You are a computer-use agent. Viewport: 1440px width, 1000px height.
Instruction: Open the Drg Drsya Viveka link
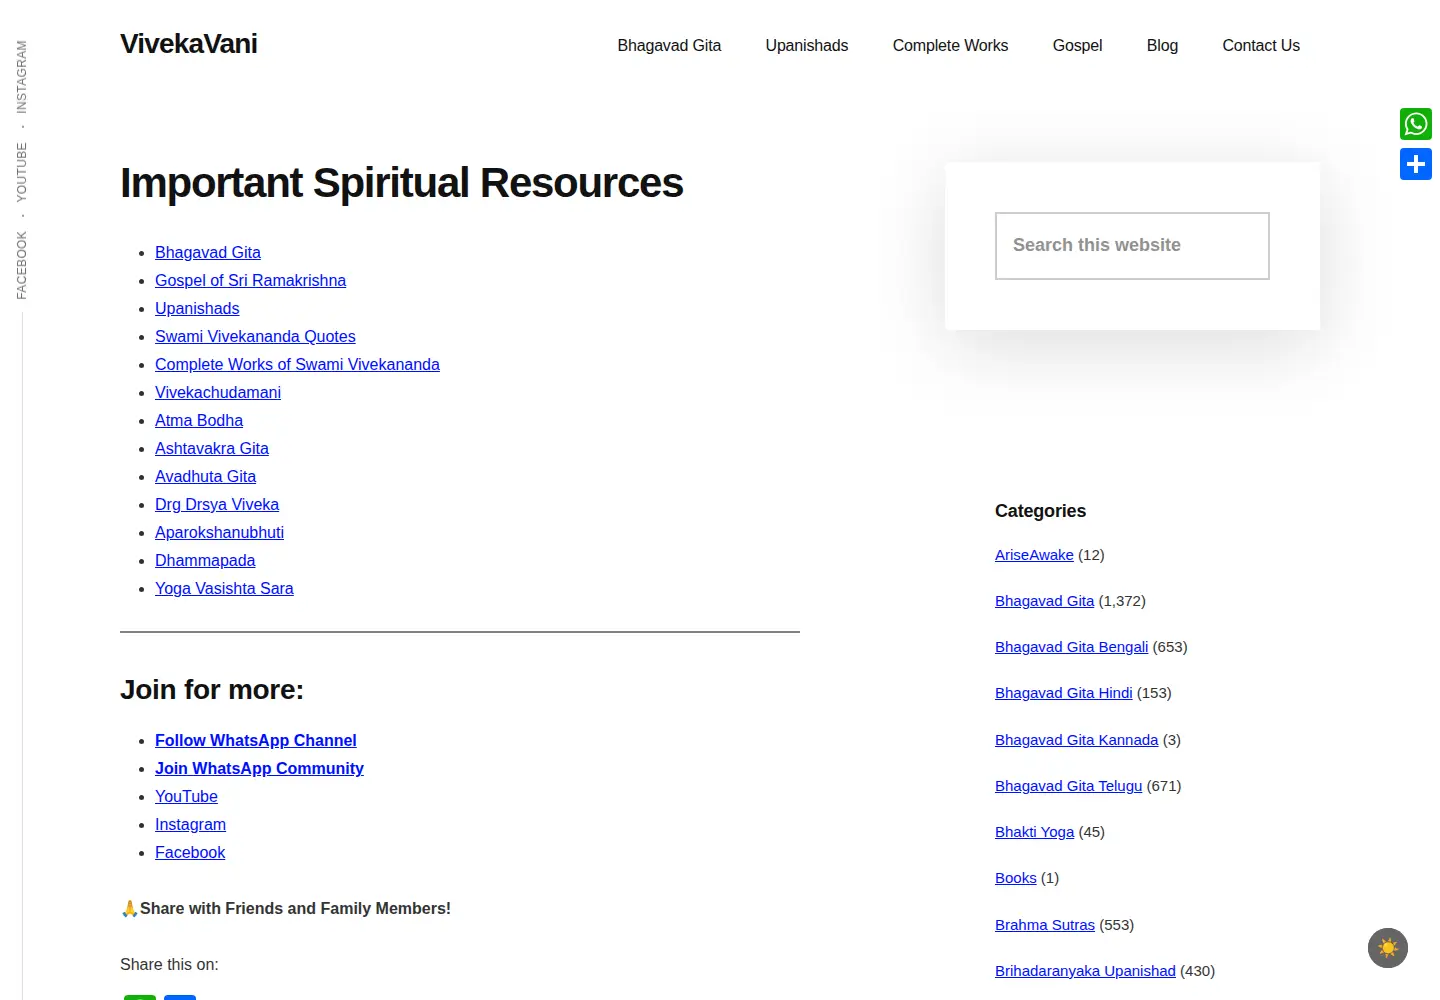(217, 504)
